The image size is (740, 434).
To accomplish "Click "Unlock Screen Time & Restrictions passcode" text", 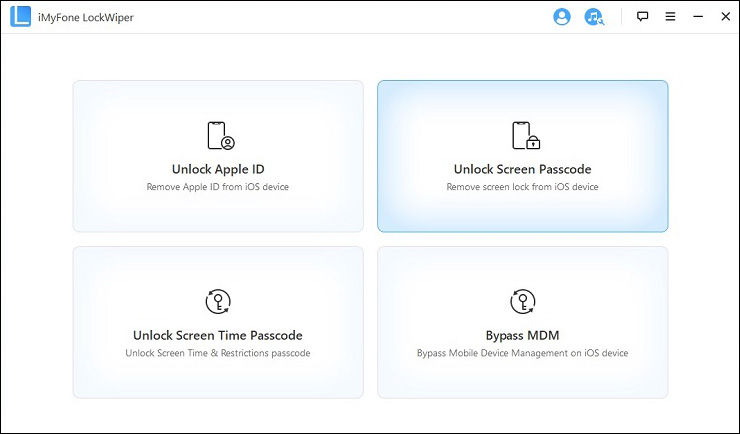I will tap(218, 353).
